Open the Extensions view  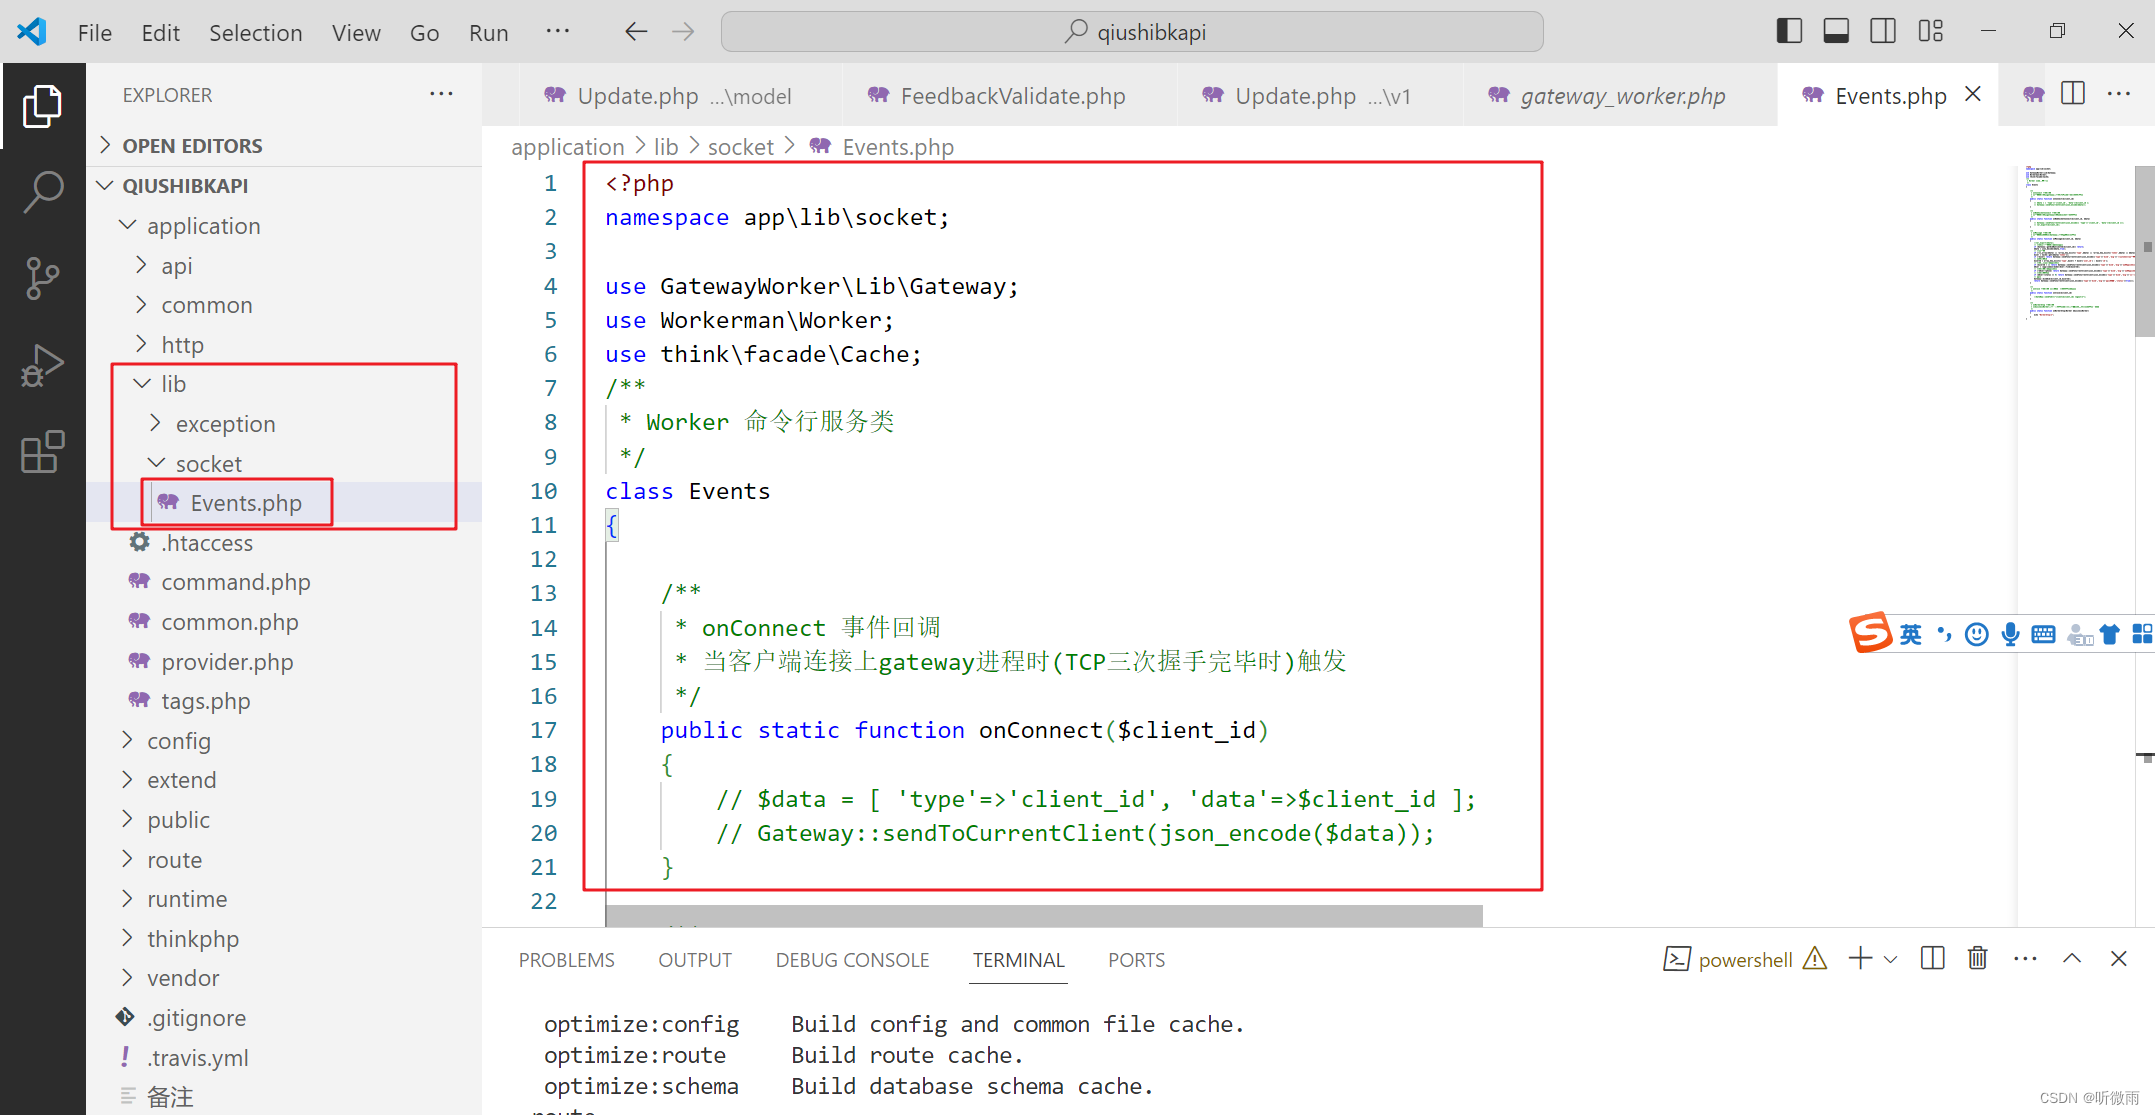point(43,452)
